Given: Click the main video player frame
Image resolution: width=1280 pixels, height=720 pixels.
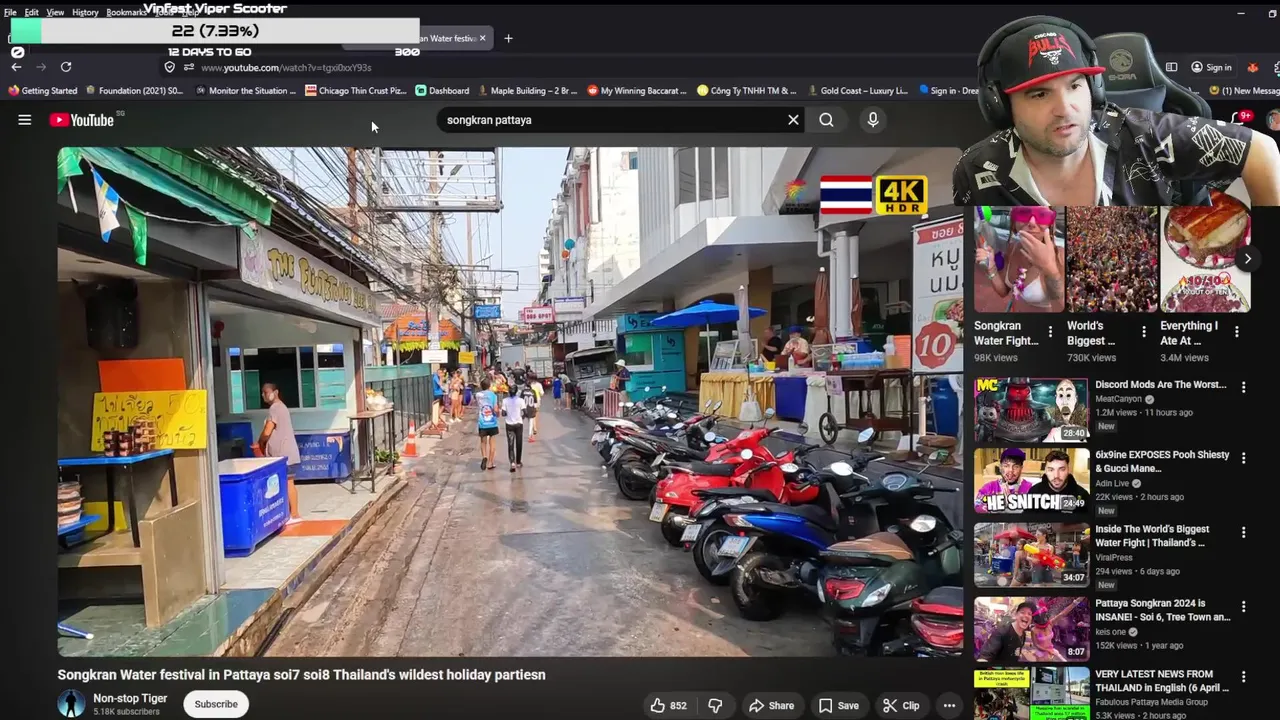Looking at the screenshot, I should click(510, 401).
